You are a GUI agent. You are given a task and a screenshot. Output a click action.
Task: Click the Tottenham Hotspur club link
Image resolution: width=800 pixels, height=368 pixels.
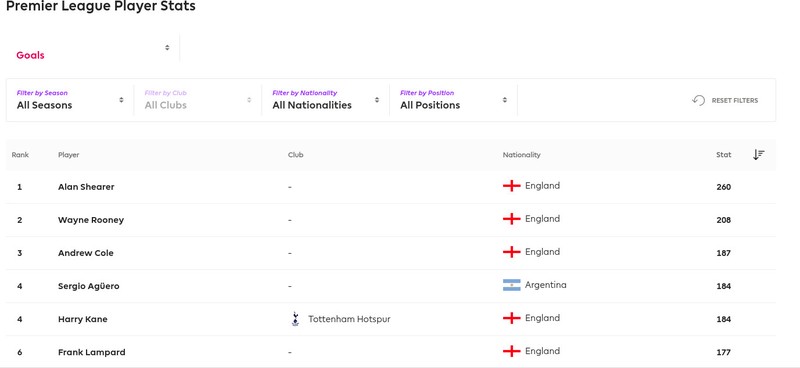[x=349, y=319]
